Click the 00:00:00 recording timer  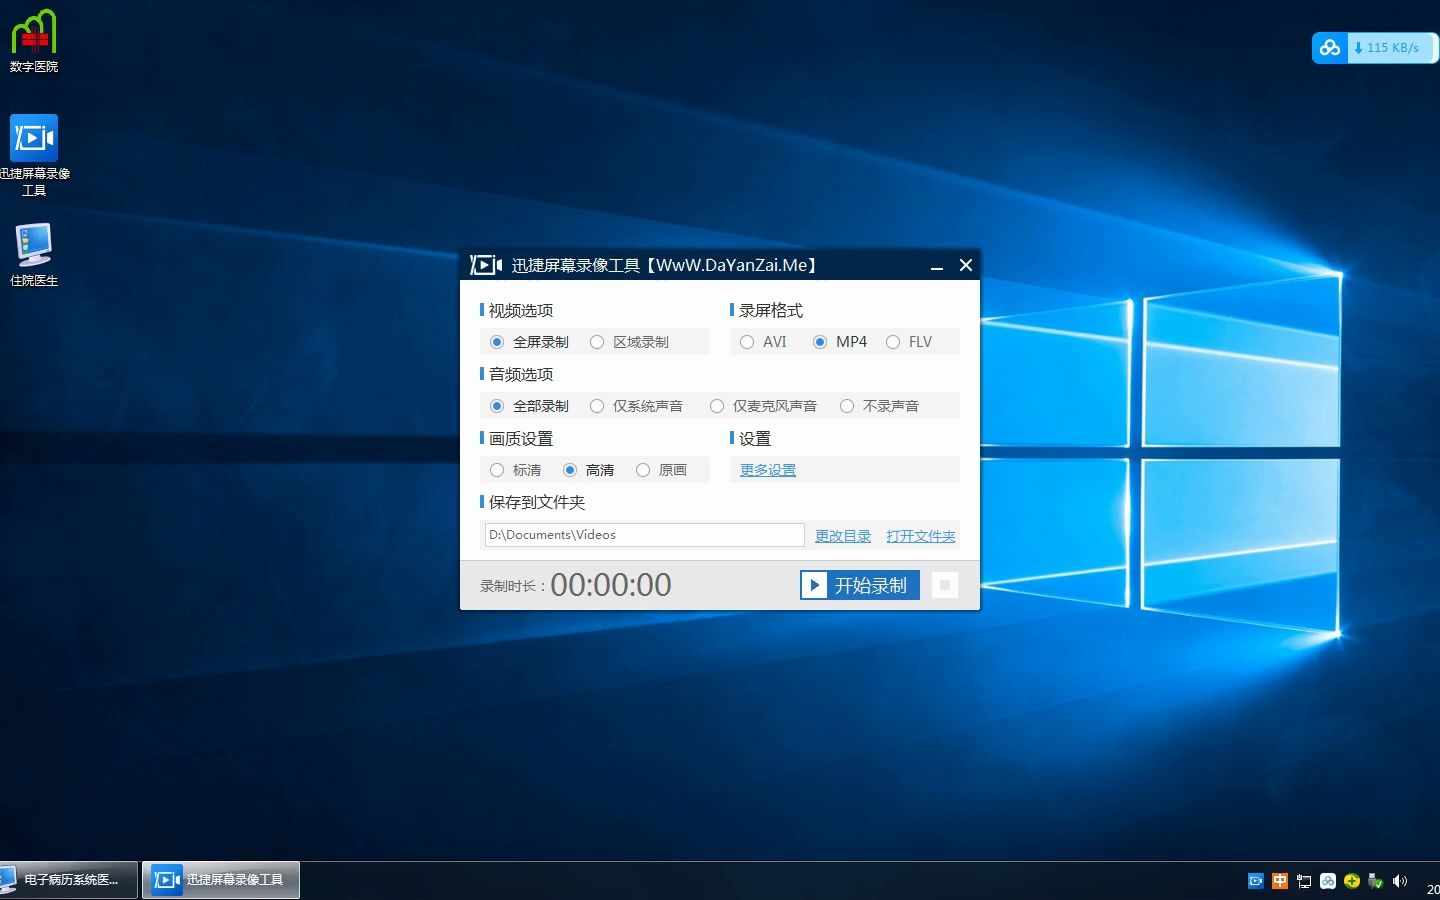tap(611, 585)
